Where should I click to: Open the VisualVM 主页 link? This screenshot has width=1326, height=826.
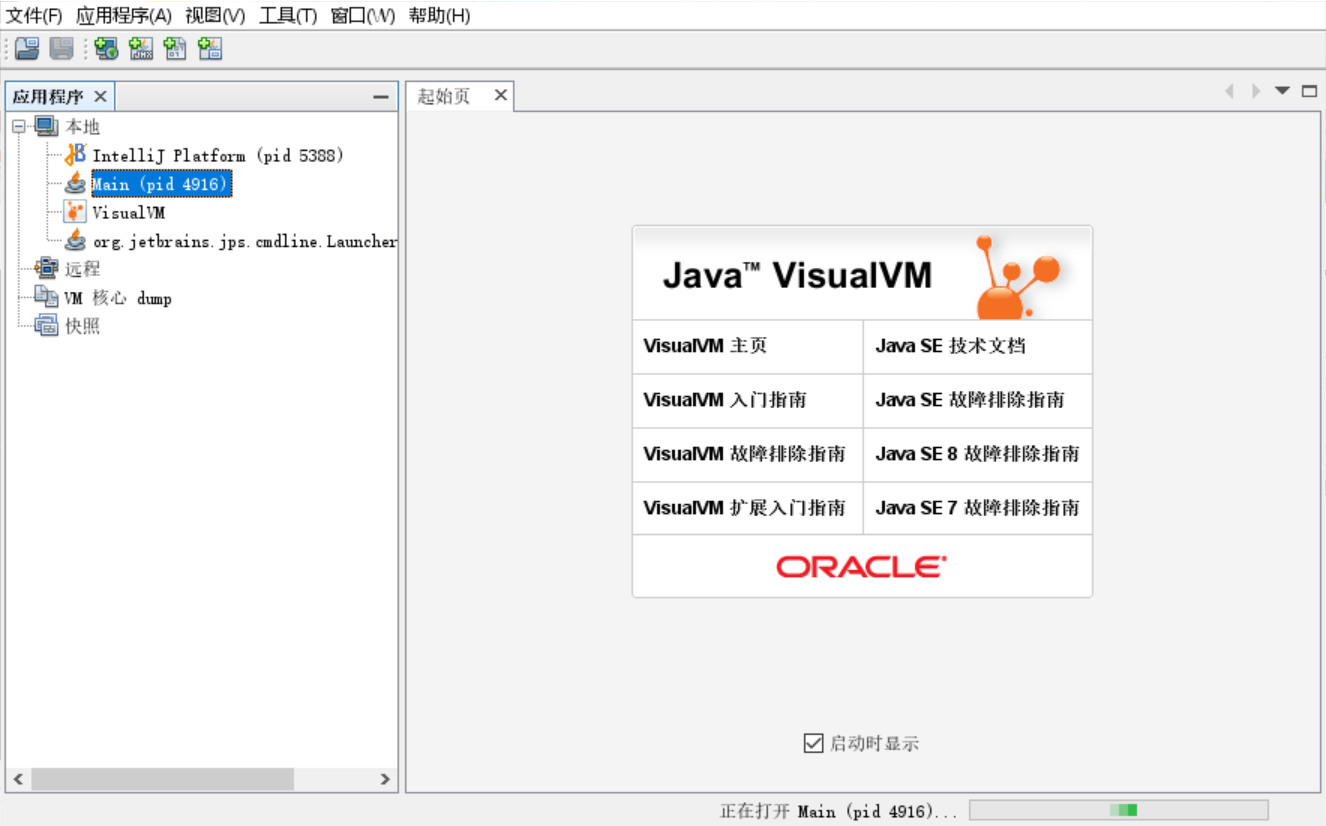(705, 346)
